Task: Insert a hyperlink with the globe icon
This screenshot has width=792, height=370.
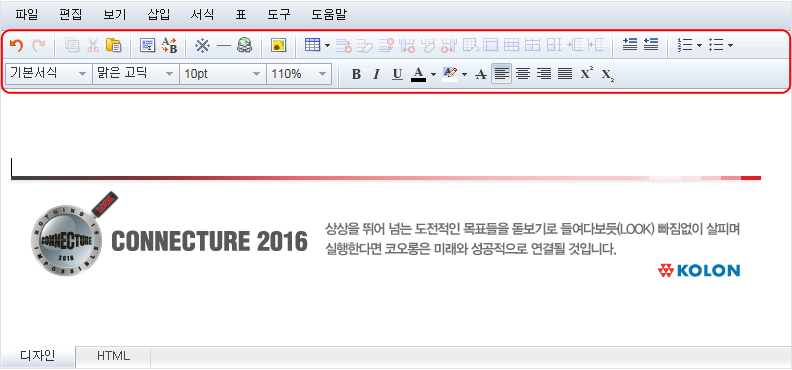Action: [244, 46]
